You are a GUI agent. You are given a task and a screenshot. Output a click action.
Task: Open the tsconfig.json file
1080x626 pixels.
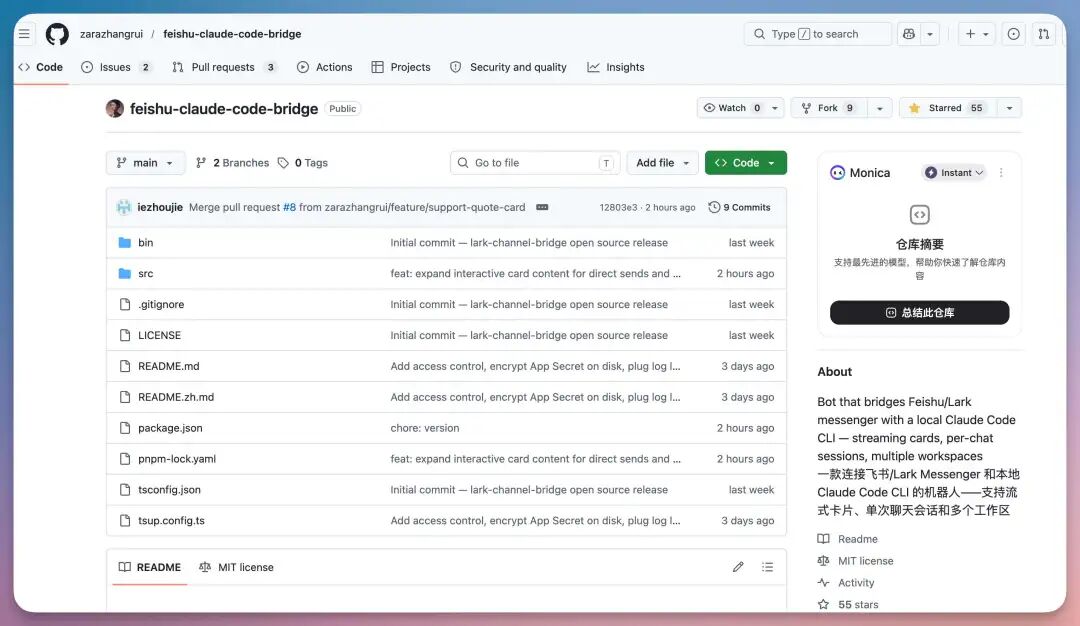pos(169,490)
